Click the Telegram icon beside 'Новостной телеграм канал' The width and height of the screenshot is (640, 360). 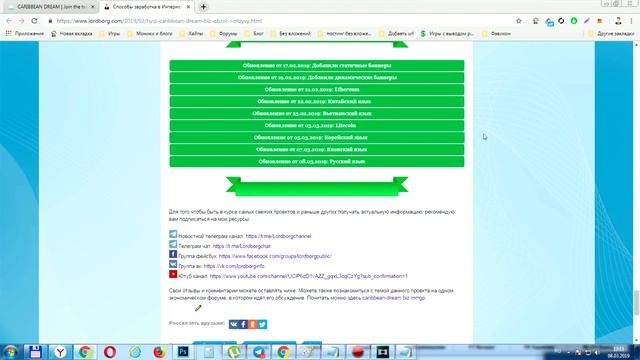coord(173,234)
